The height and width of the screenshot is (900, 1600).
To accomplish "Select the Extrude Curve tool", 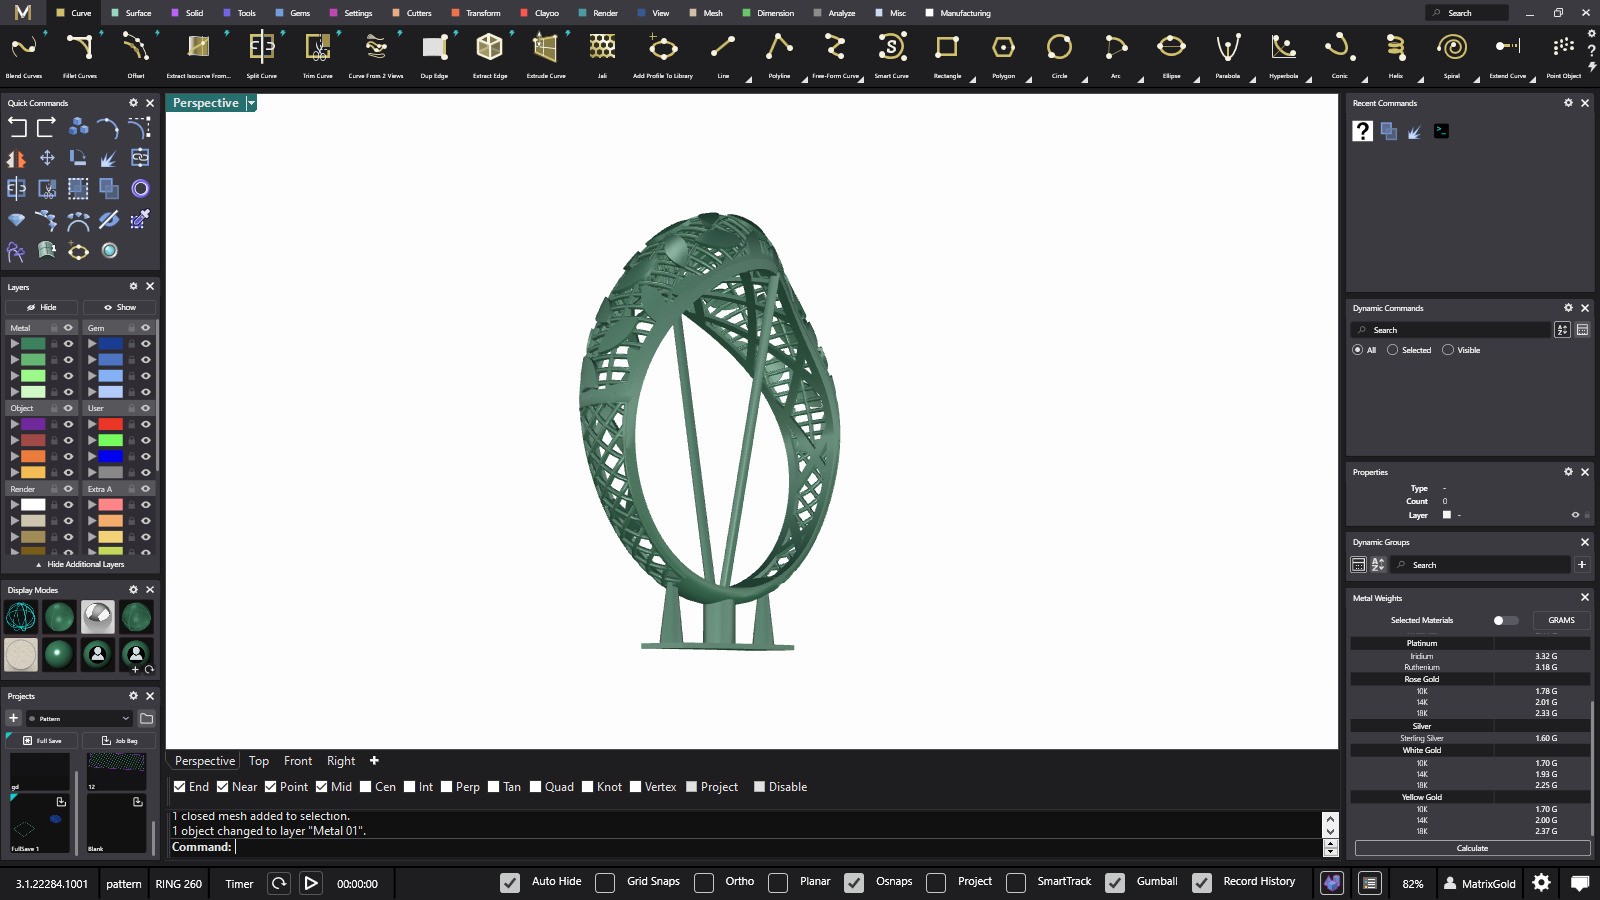I will [546, 47].
